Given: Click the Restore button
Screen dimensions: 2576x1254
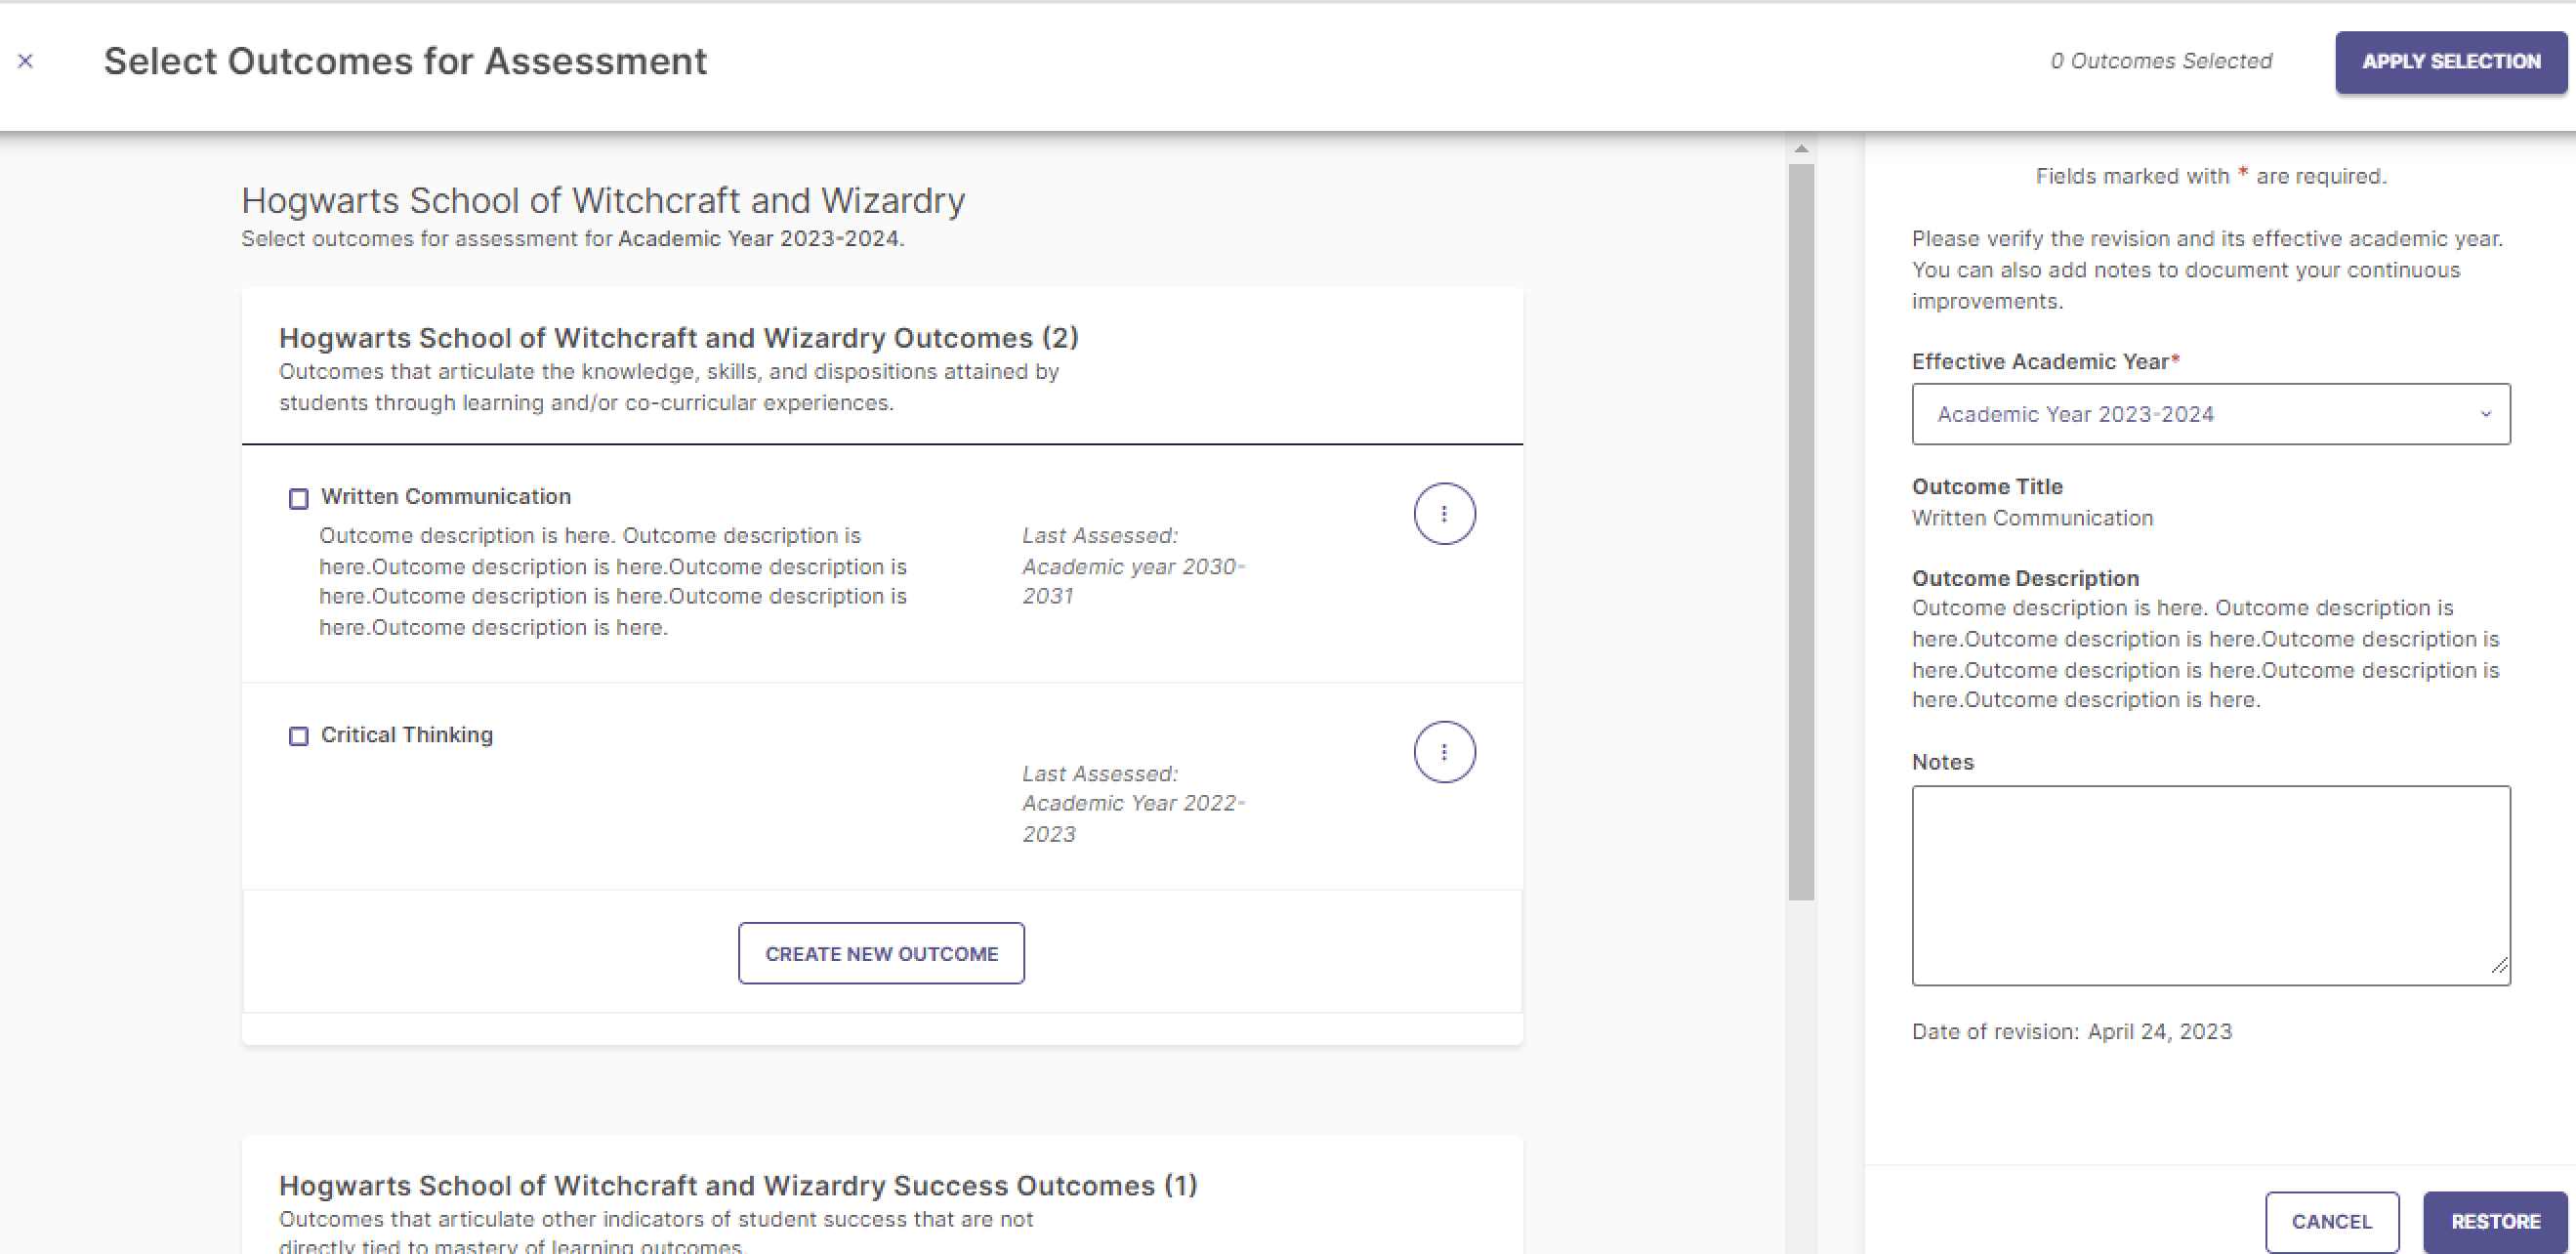Looking at the screenshot, I should (x=2495, y=1221).
